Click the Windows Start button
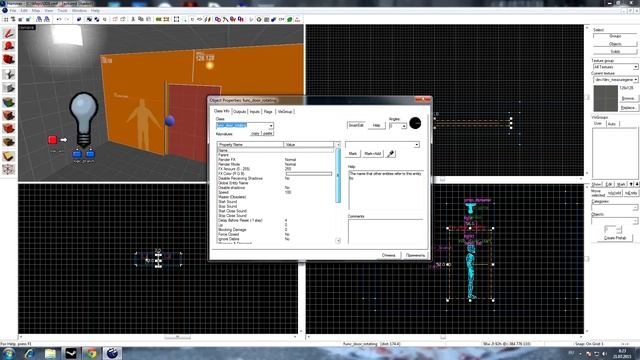Viewport: 640px width, 360px height. click(x=9, y=353)
